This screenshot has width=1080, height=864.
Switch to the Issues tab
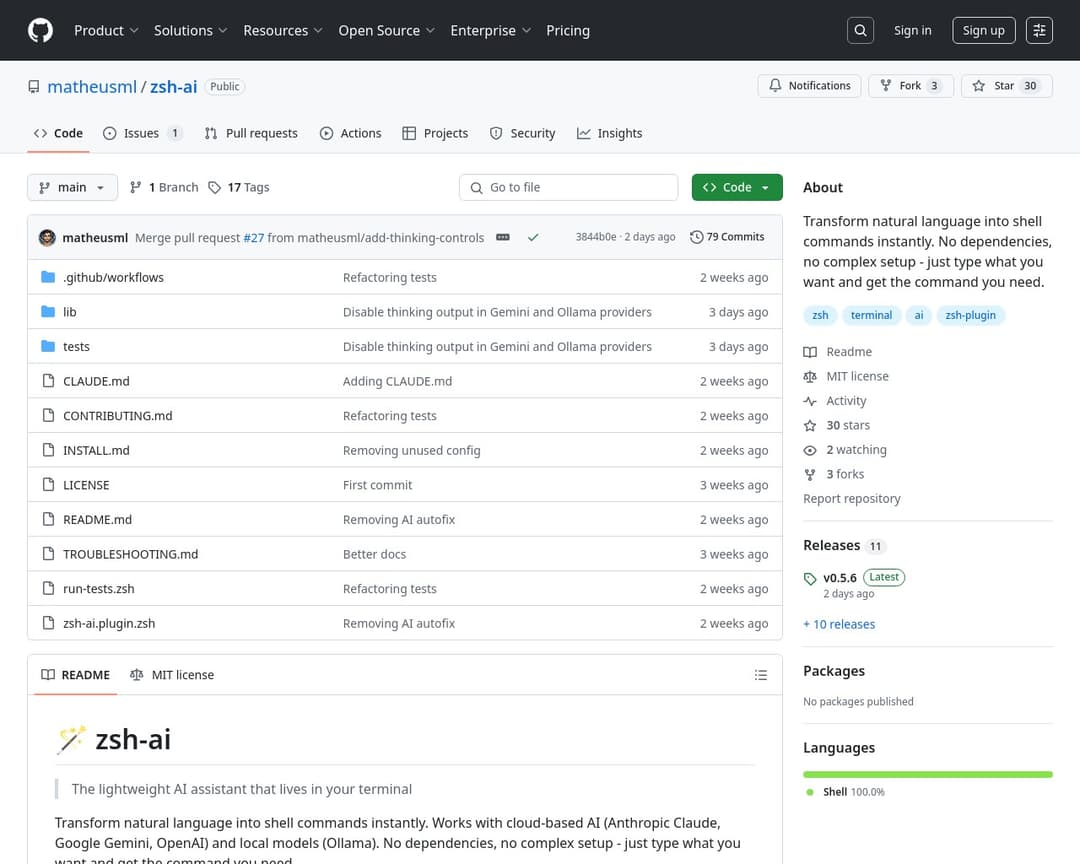143,134
